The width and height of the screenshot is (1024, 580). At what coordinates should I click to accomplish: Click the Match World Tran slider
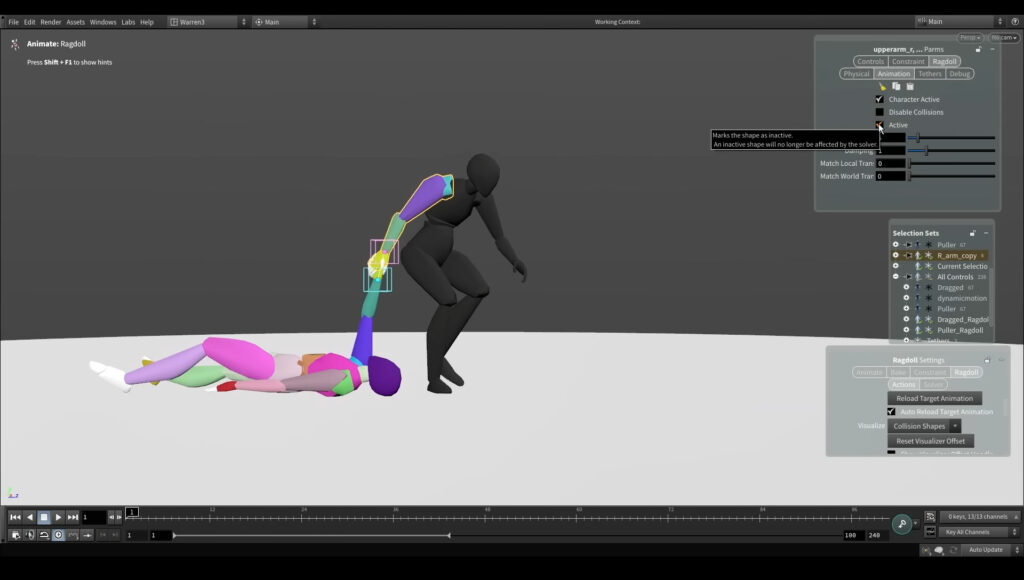(952, 176)
